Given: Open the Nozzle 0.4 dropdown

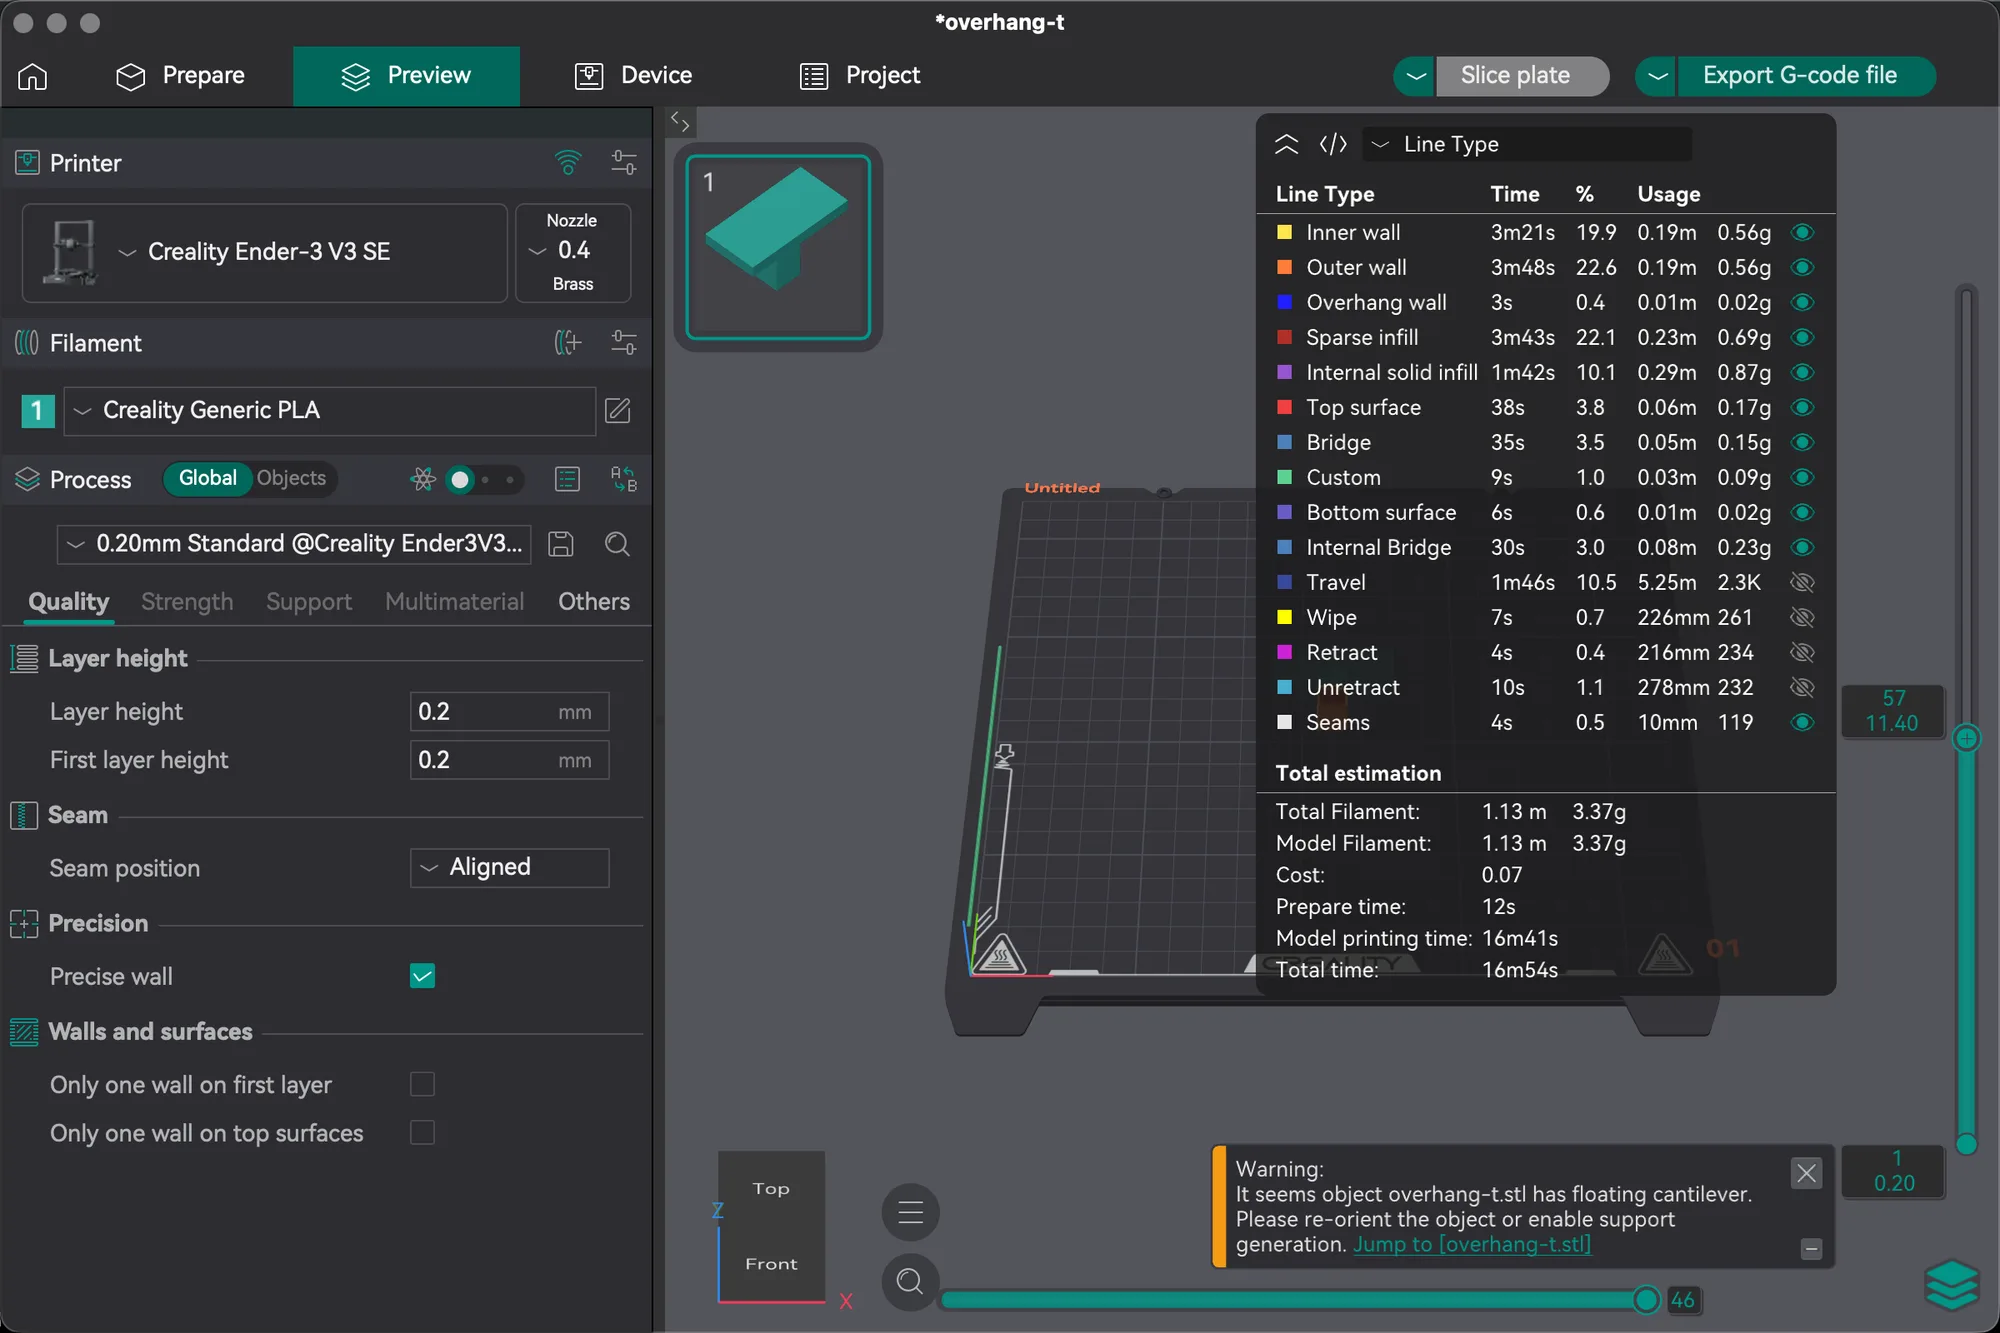Looking at the screenshot, I should (572, 252).
